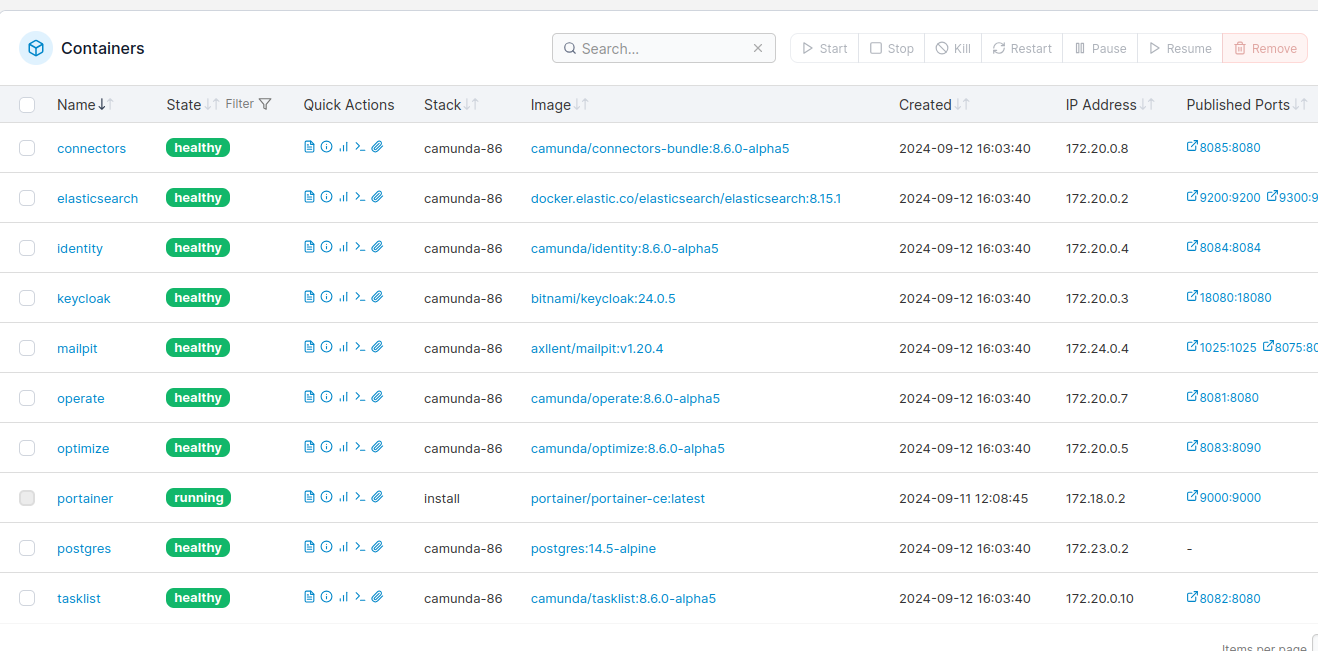Open published port 8081:8080 link
The image size is (1318, 651).
pyautogui.click(x=1222, y=398)
